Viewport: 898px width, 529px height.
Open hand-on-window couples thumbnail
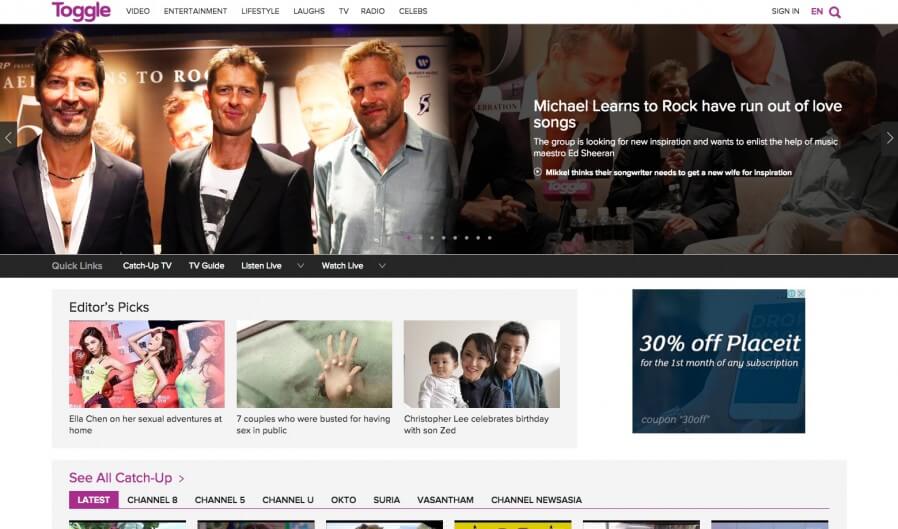click(314, 364)
